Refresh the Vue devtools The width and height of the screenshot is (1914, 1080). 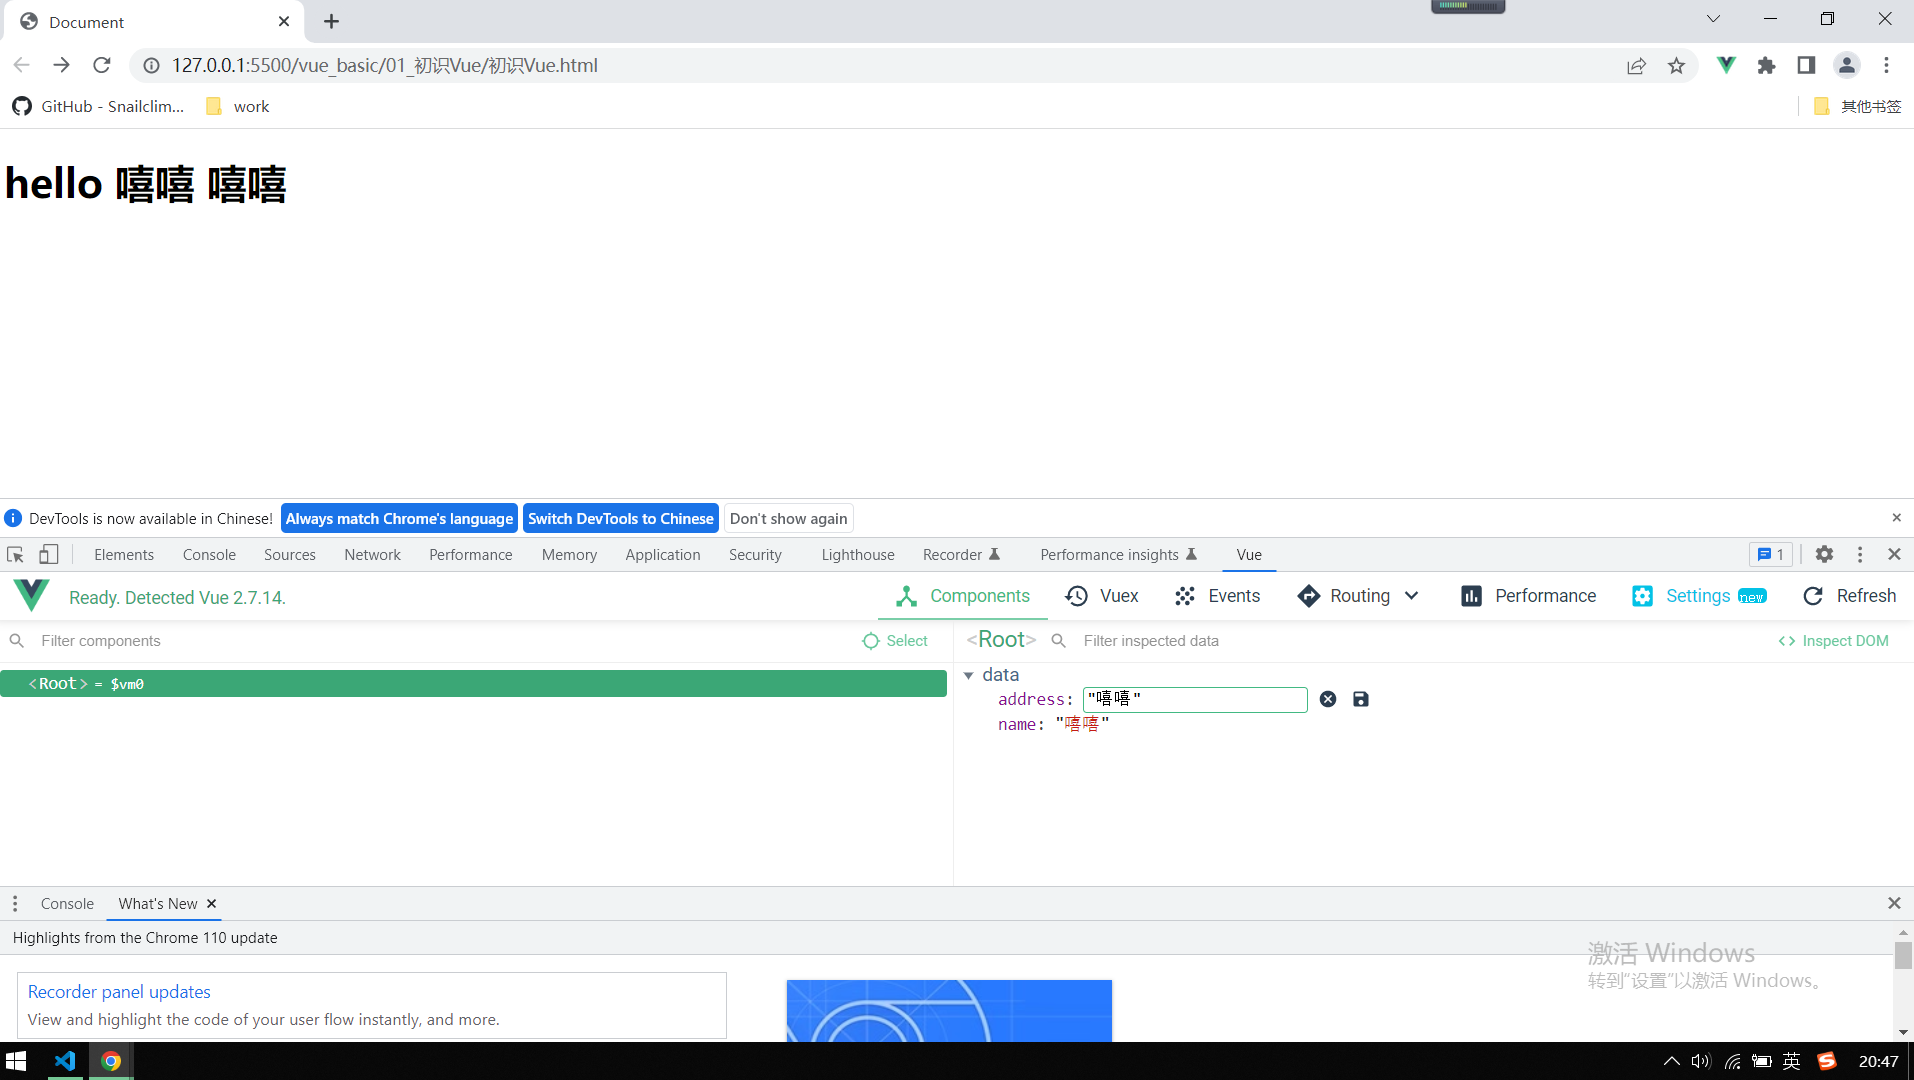[x=1849, y=596]
